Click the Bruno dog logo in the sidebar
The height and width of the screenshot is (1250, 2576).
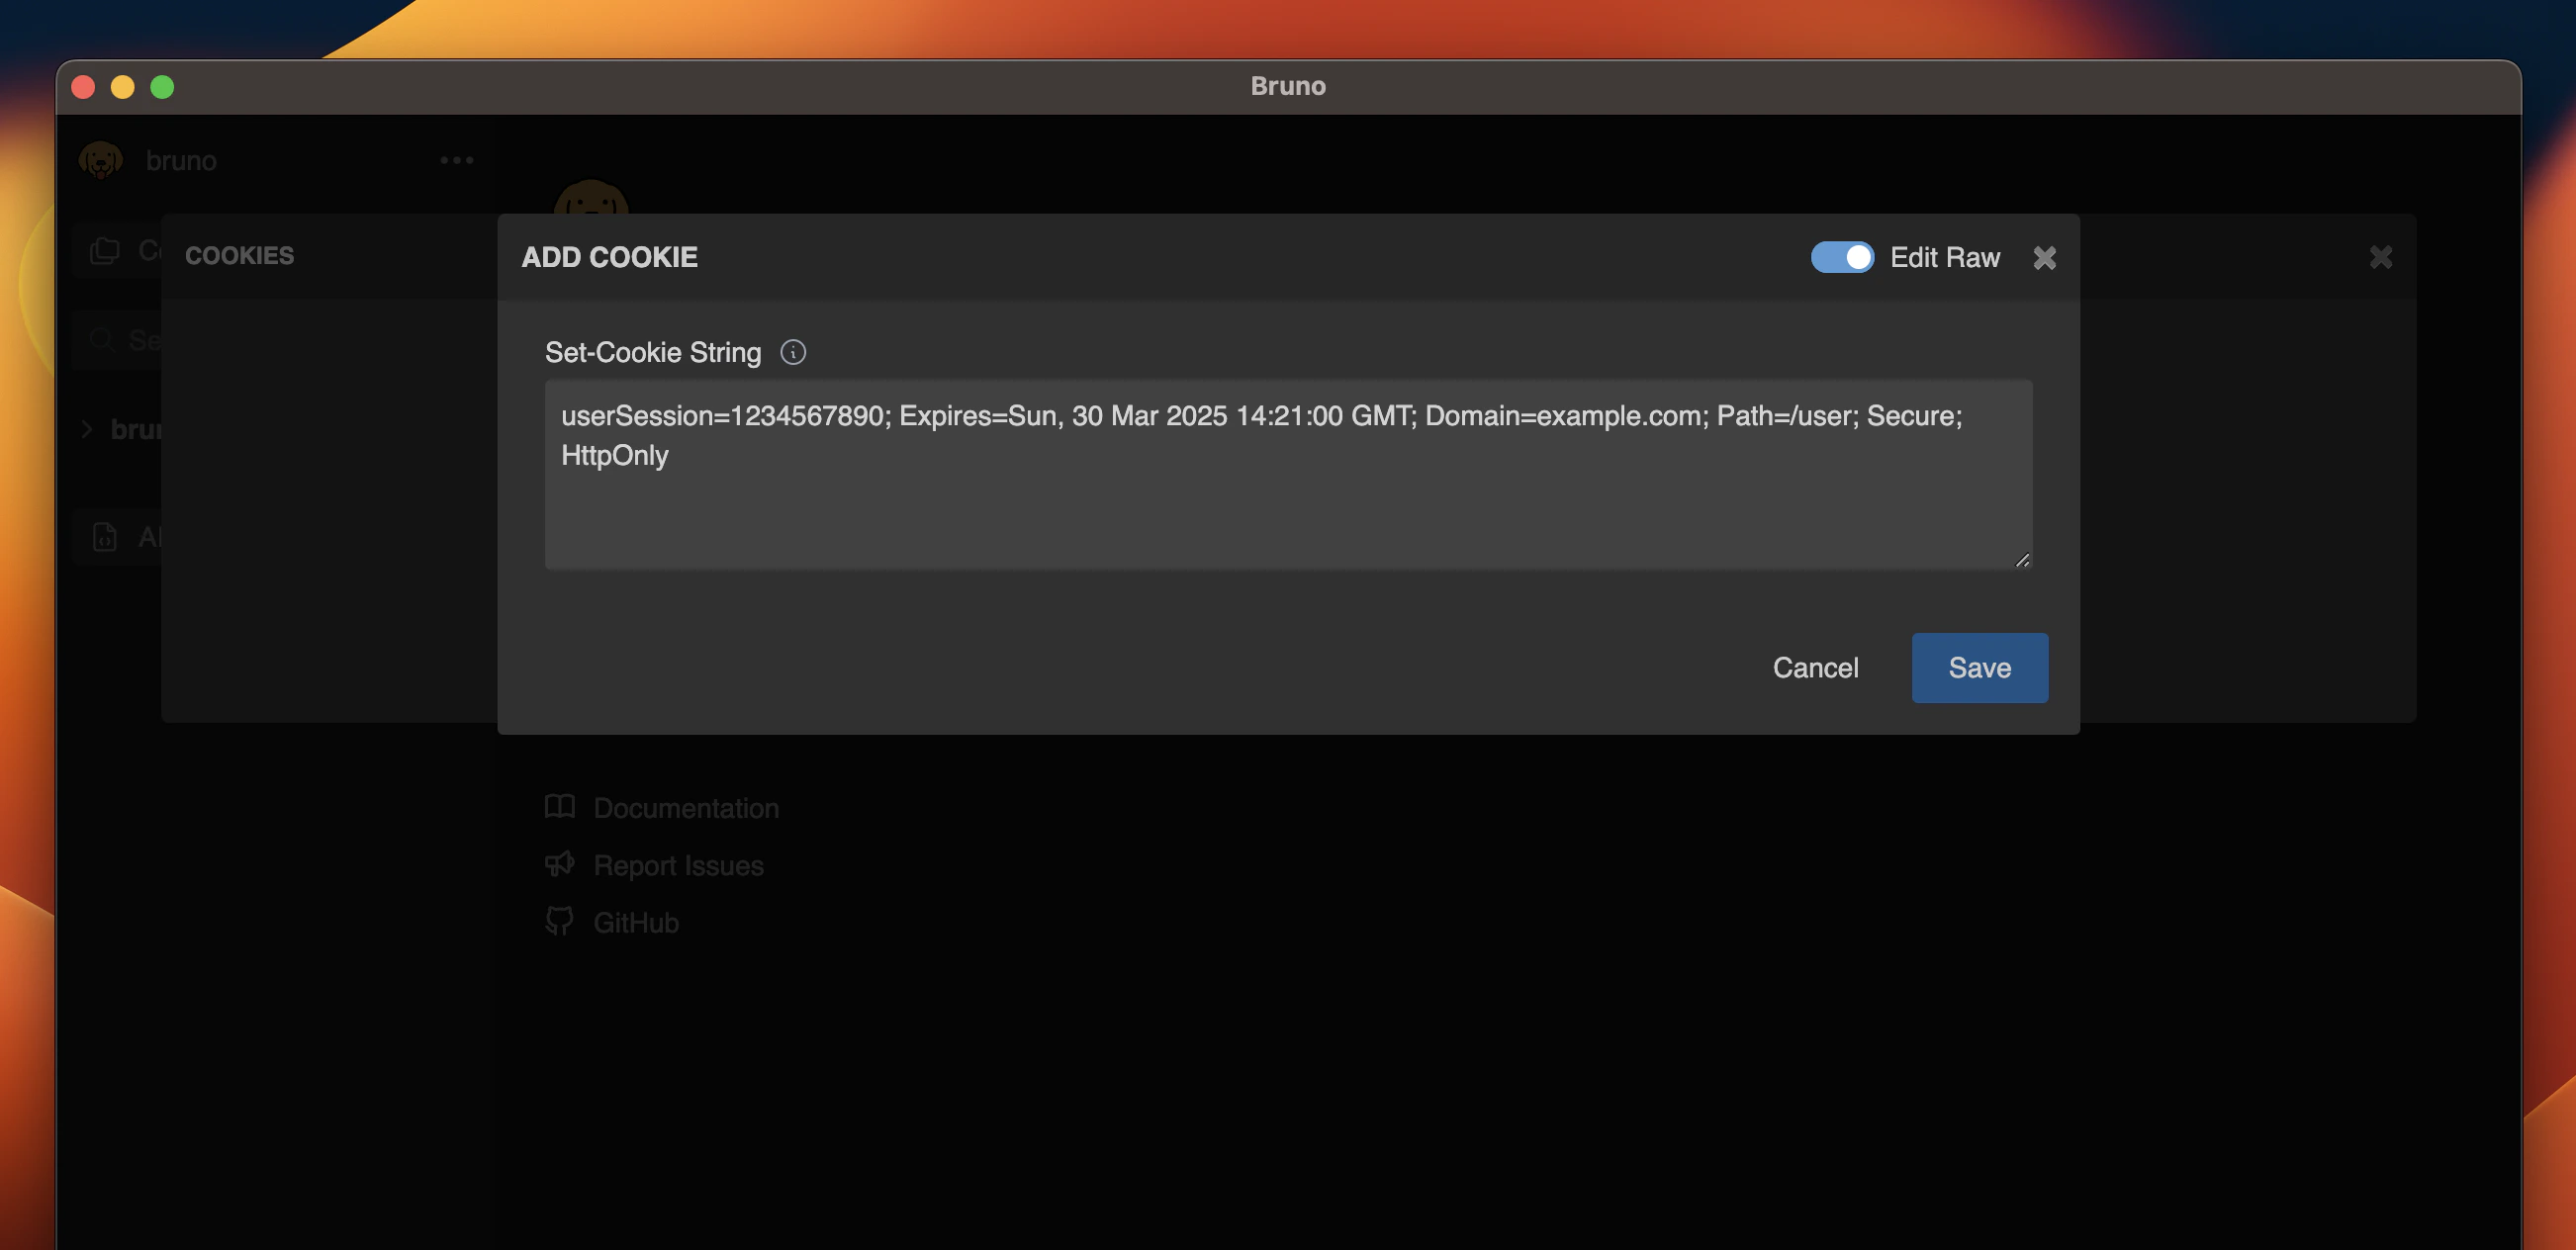[x=101, y=160]
